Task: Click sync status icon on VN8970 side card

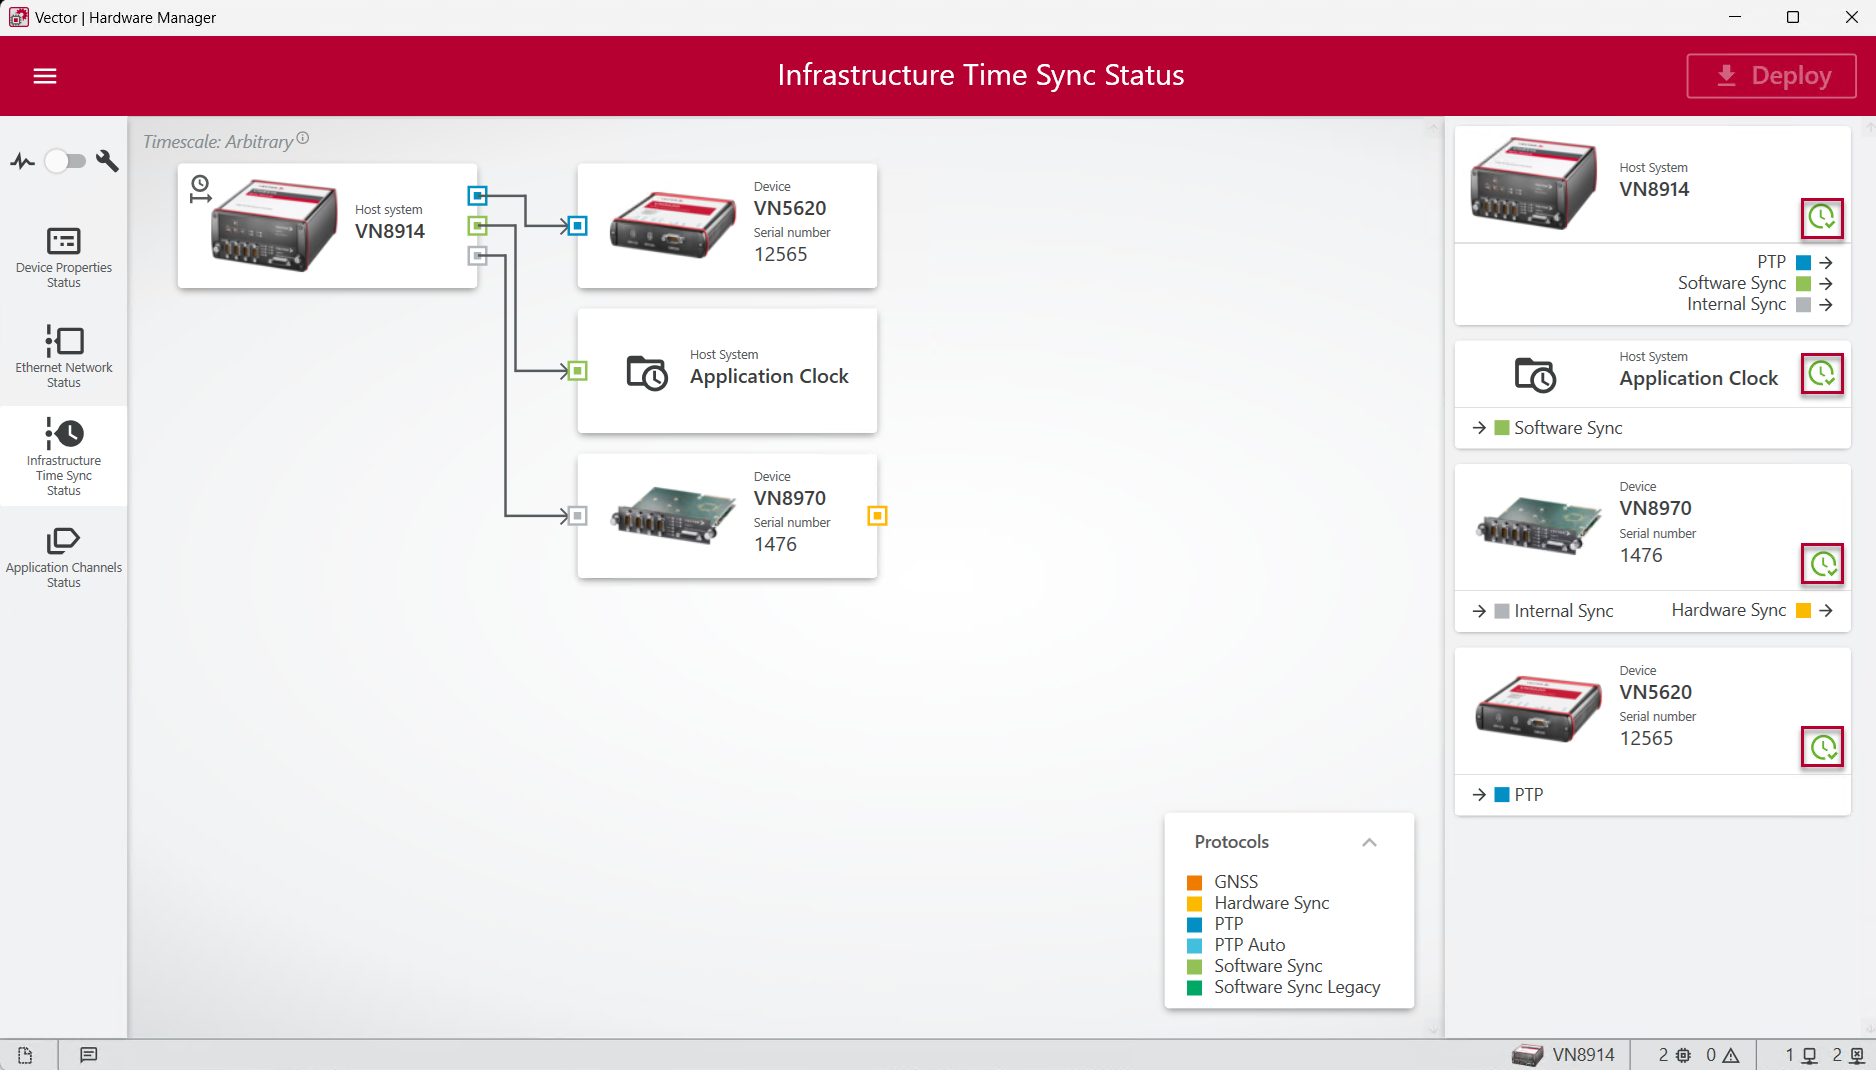Action: click(x=1822, y=564)
